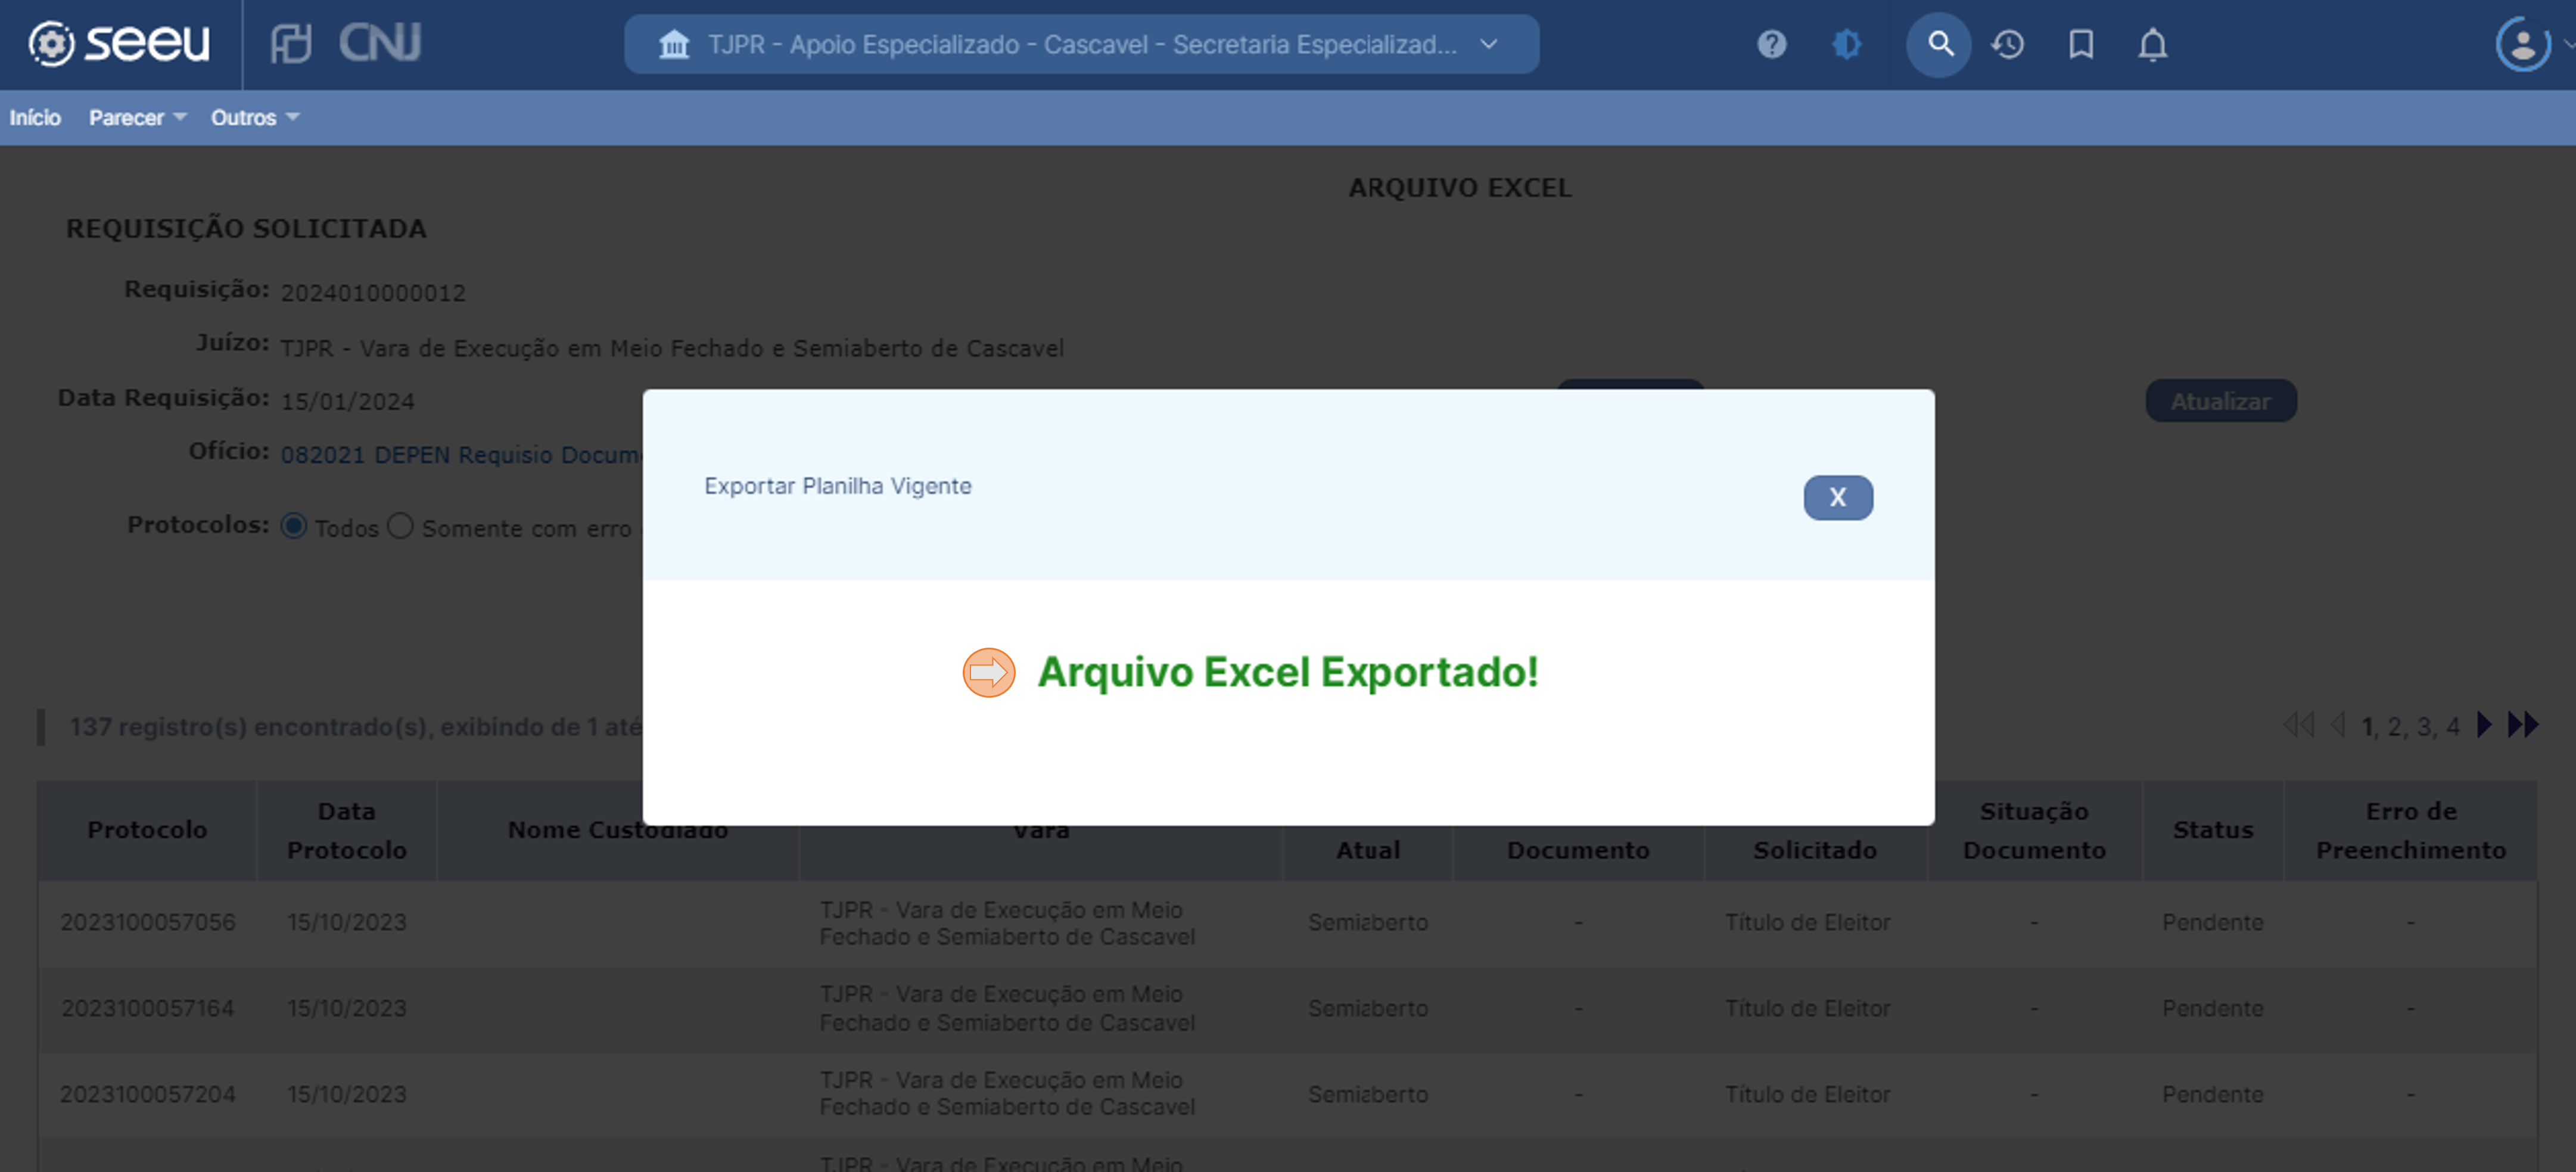Click the Status column header

click(2212, 830)
